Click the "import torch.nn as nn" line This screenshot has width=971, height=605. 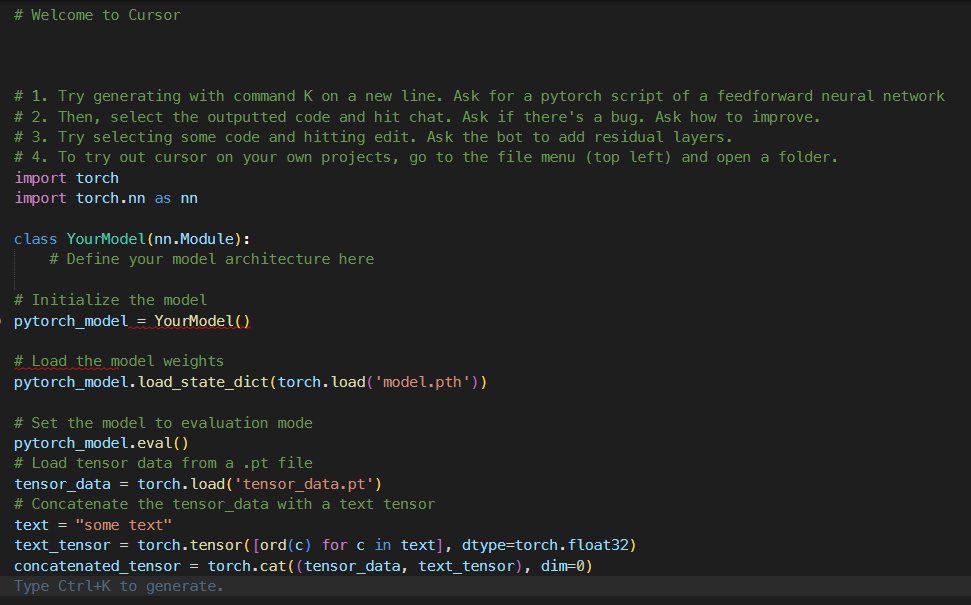point(106,198)
